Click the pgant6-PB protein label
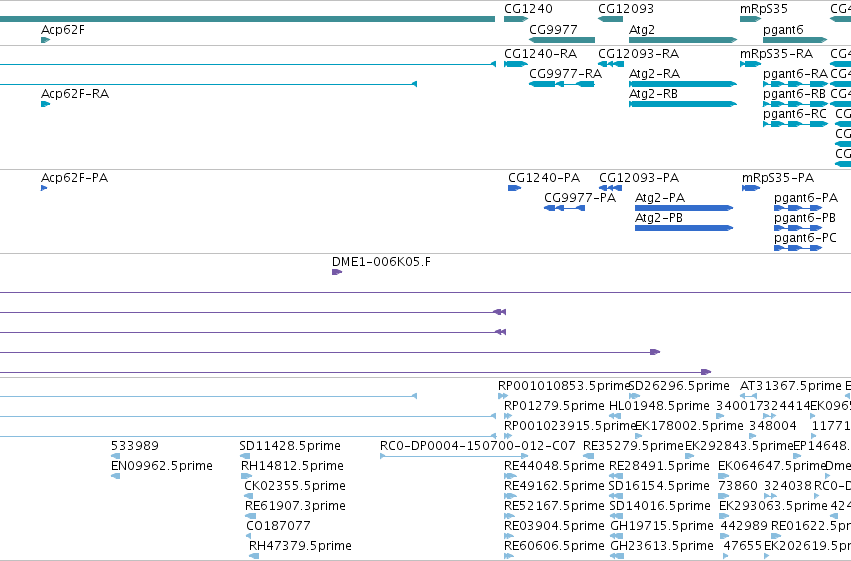 pos(805,218)
